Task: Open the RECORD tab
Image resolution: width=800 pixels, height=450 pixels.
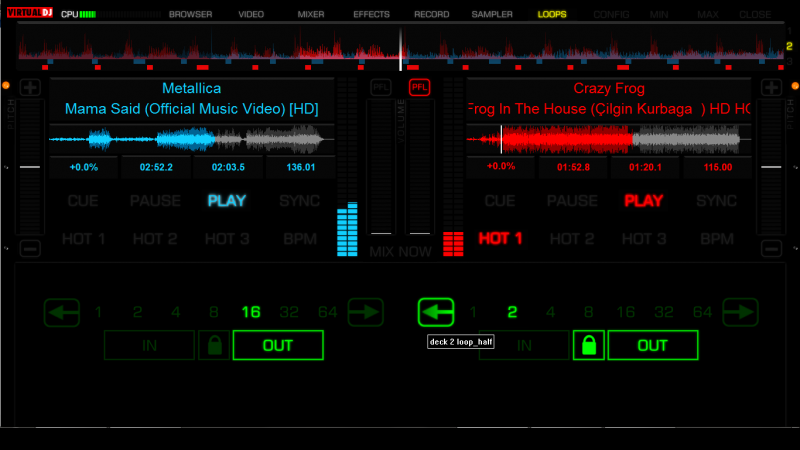Action: pyautogui.click(x=432, y=14)
